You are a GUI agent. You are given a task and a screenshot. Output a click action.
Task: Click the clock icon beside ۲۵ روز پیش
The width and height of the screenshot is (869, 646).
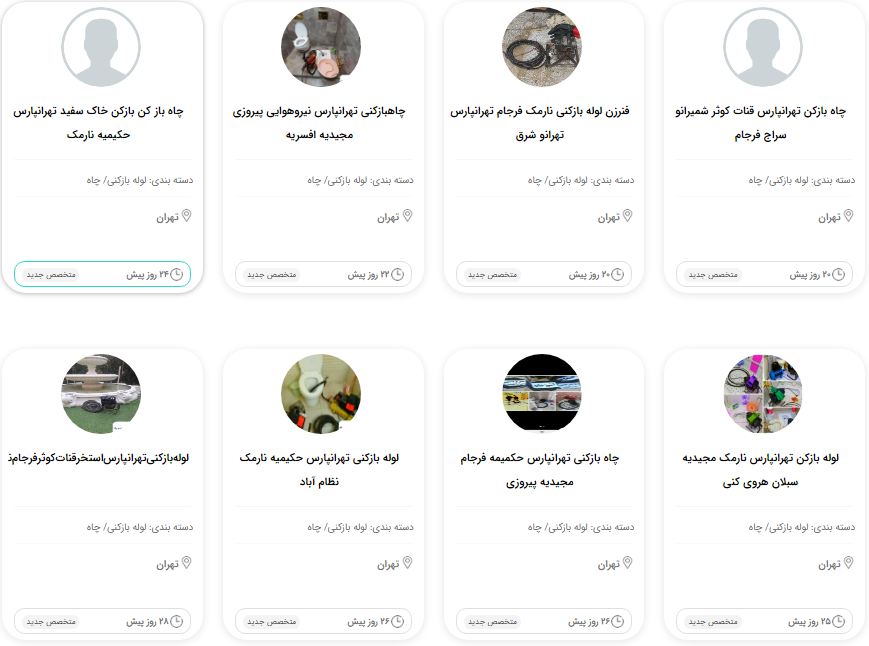pyautogui.click(x=839, y=622)
